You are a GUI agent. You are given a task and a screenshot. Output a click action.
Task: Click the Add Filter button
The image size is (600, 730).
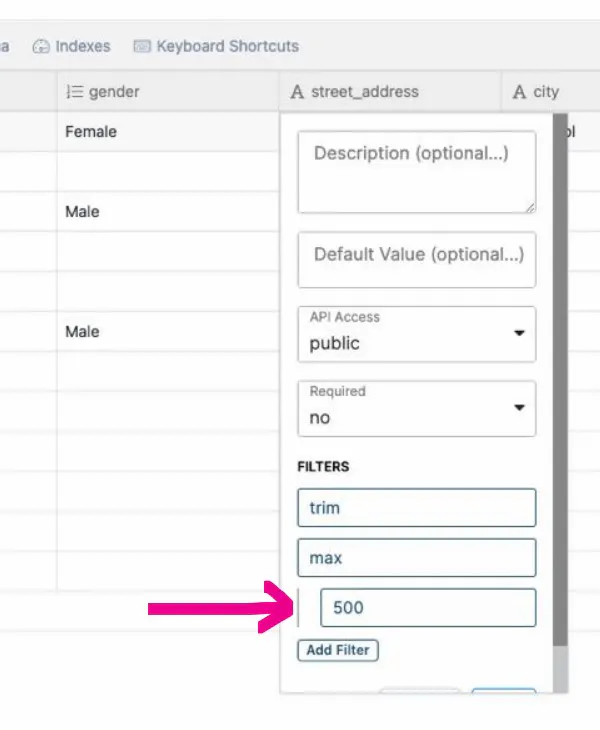pos(338,650)
